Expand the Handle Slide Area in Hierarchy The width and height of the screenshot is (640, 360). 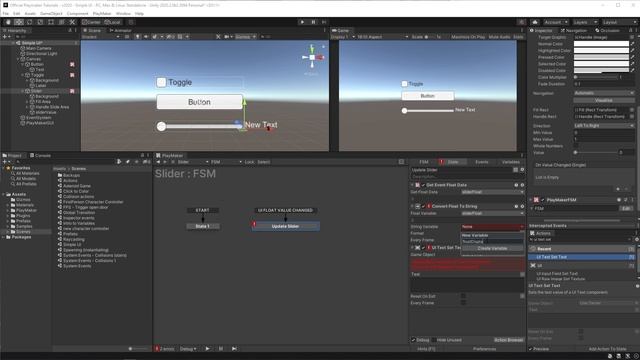[x=28, y=107]
